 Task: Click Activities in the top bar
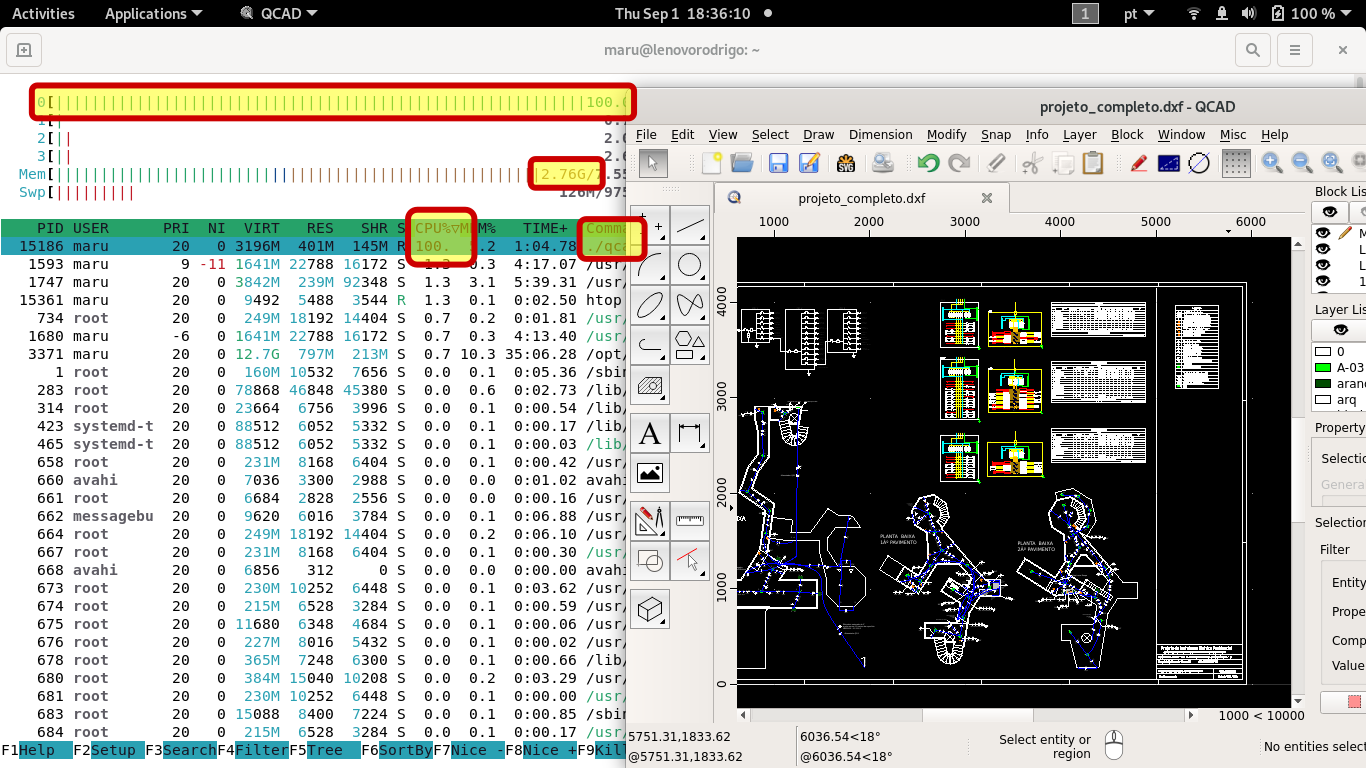(43, 13)
